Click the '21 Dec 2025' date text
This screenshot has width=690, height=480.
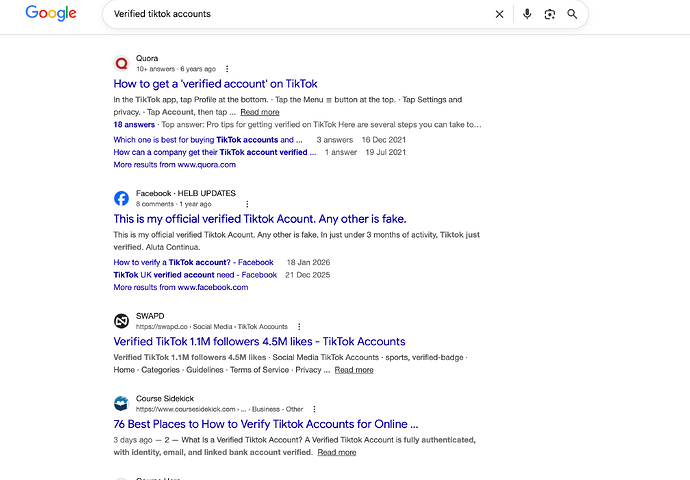pyautogui.click(x=308, y=275)
